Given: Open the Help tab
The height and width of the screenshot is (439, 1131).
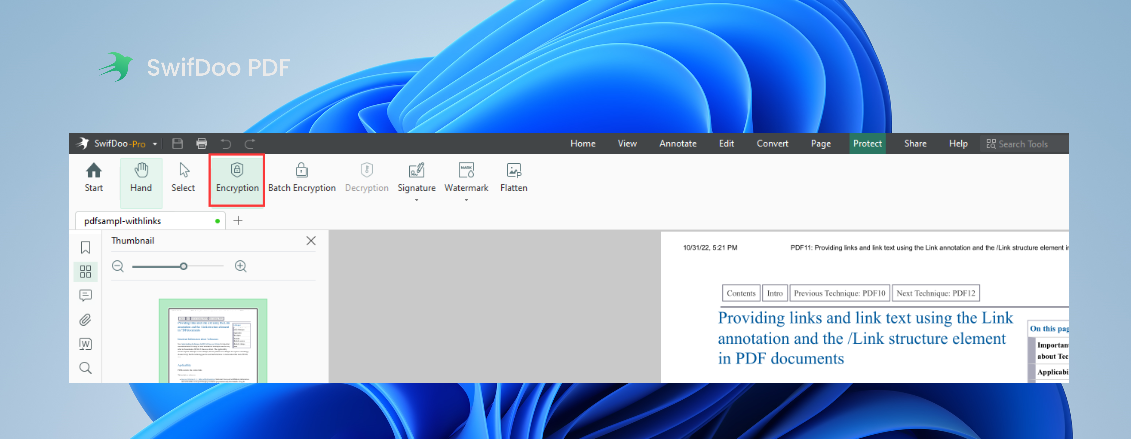Looking at the screenshot, I should (x=959, y=143).
